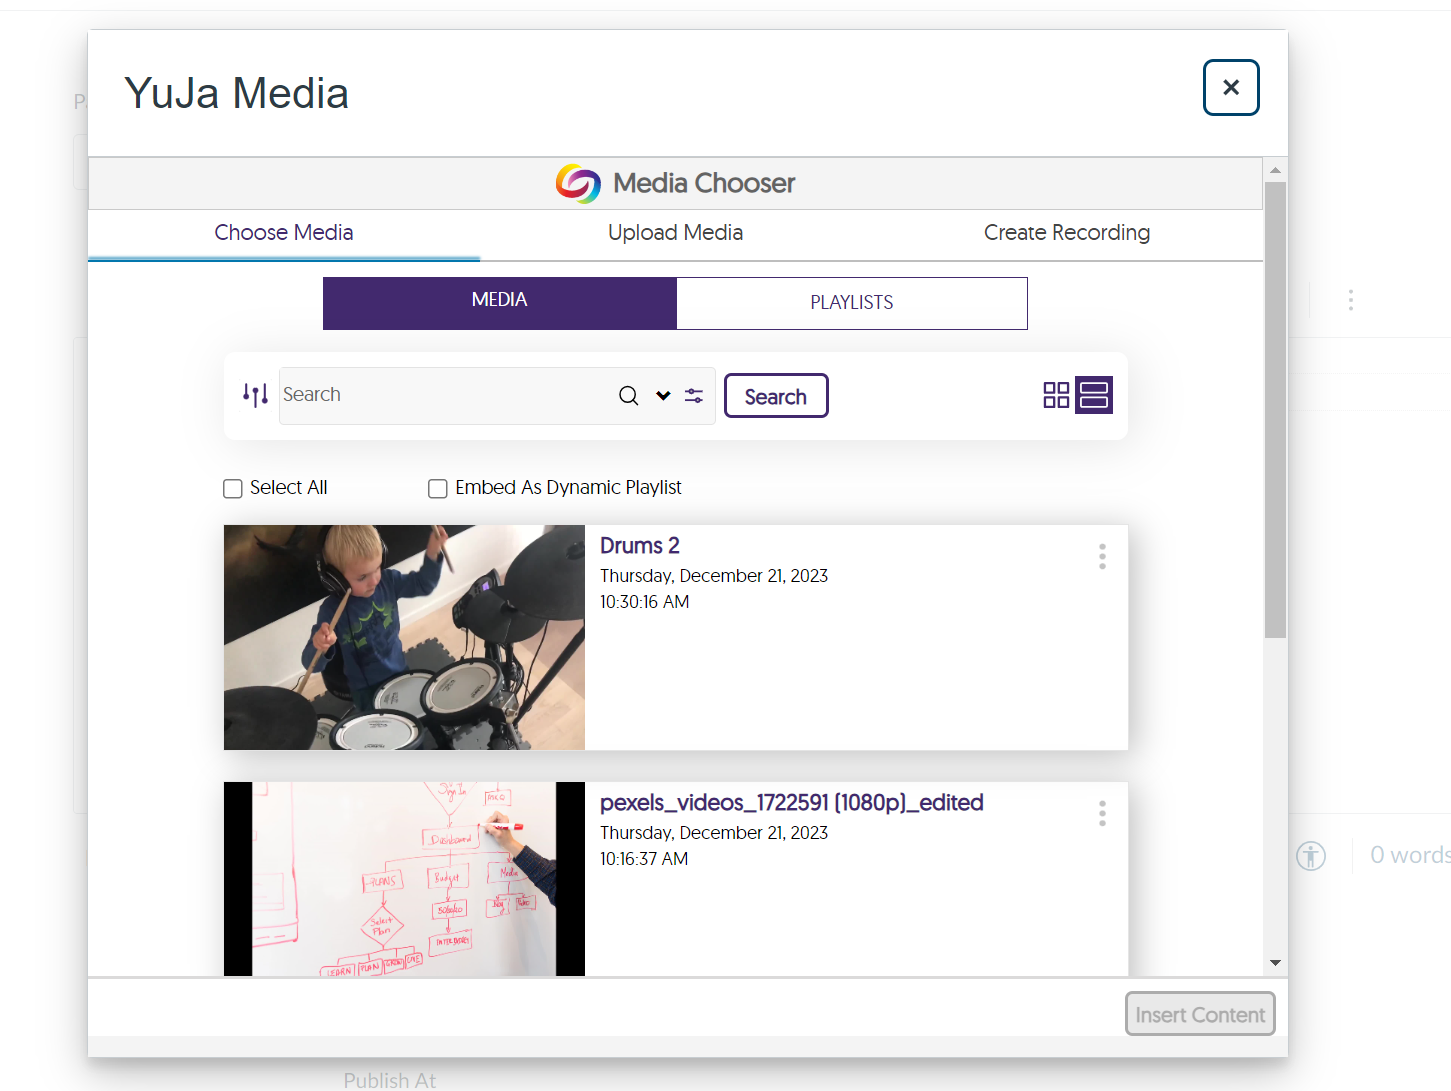Open more options for Drums 2
Screen dimensions: 1451x1091
click(x=1102, y=556)
